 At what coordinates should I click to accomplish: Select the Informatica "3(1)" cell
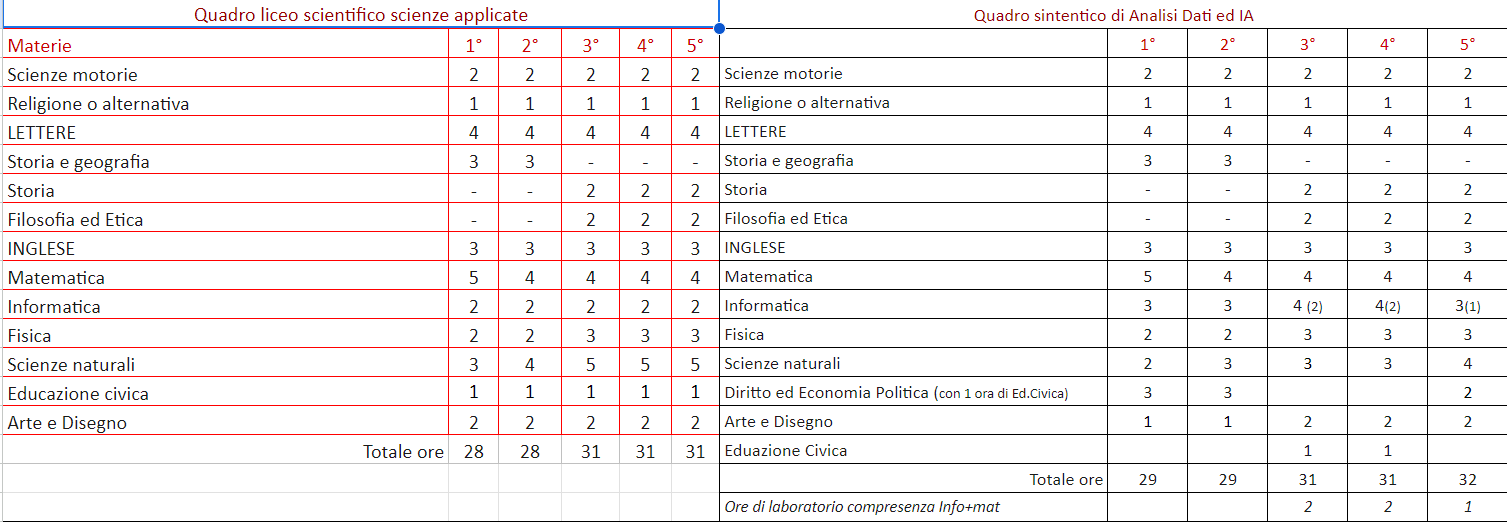pos(1467,306)
